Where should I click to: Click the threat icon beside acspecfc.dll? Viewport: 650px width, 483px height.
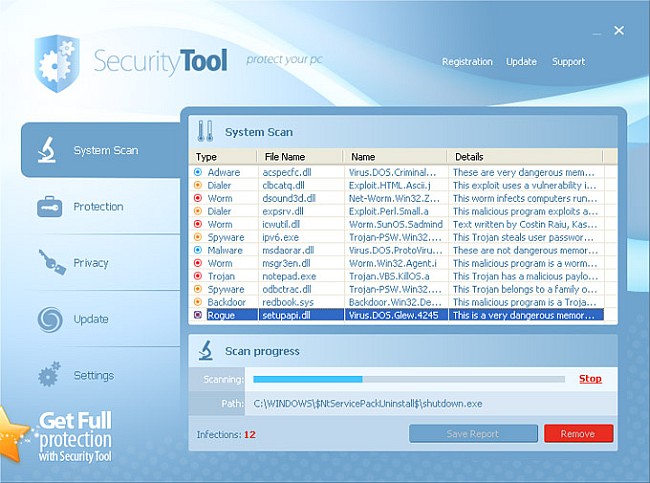tap(198, 173)
